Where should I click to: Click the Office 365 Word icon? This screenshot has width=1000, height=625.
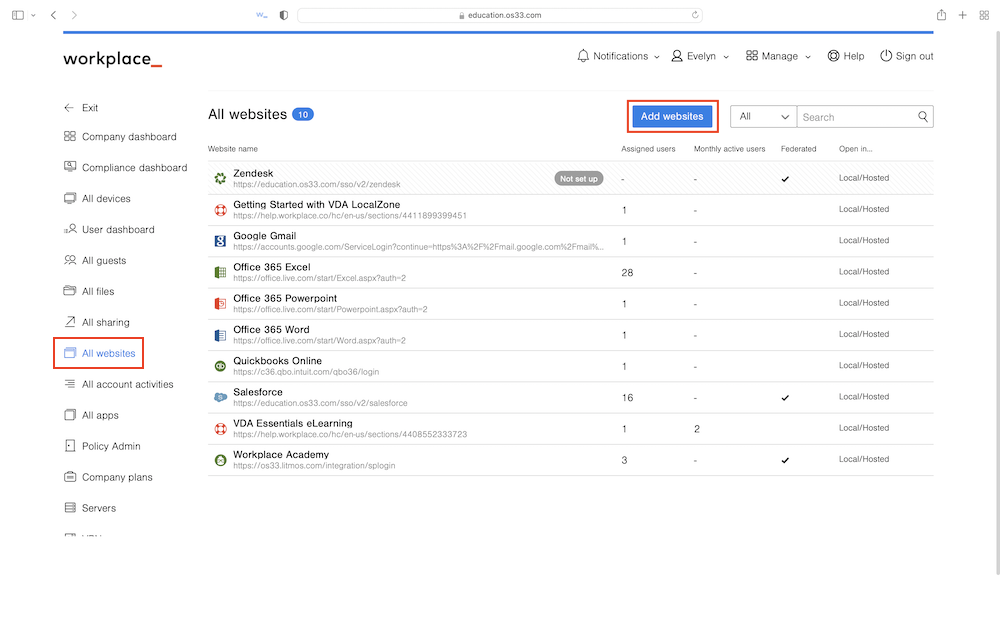(220, 335)
